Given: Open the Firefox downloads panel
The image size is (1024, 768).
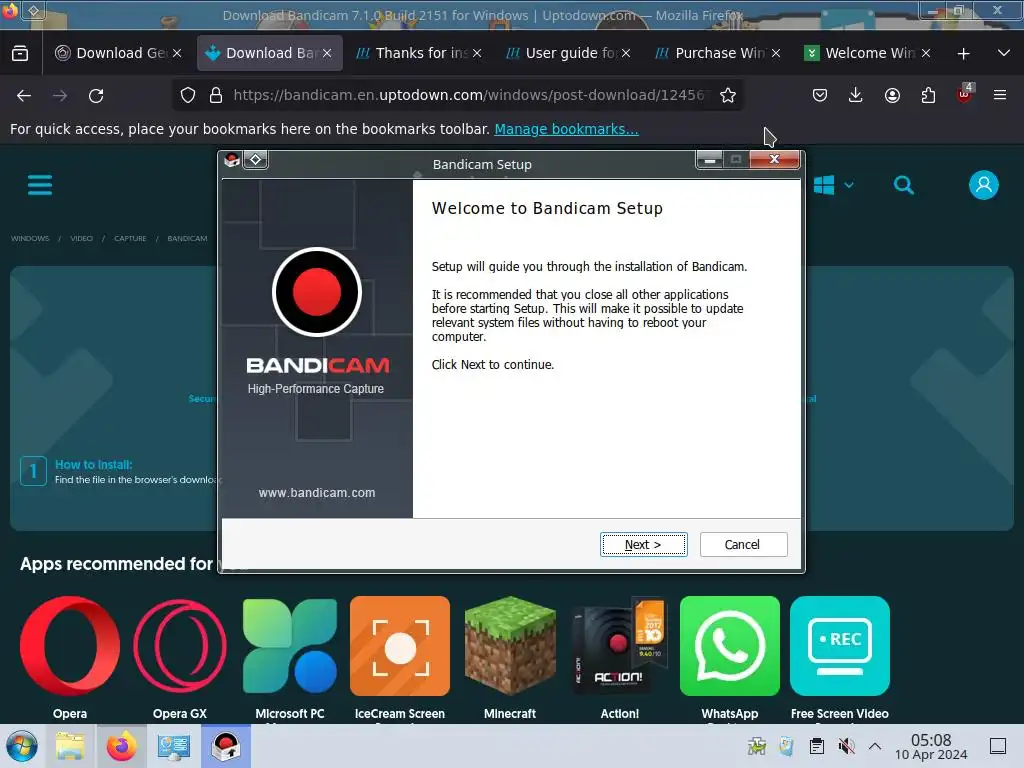Looking at the screenshot, I should click(x=856, y=95).
